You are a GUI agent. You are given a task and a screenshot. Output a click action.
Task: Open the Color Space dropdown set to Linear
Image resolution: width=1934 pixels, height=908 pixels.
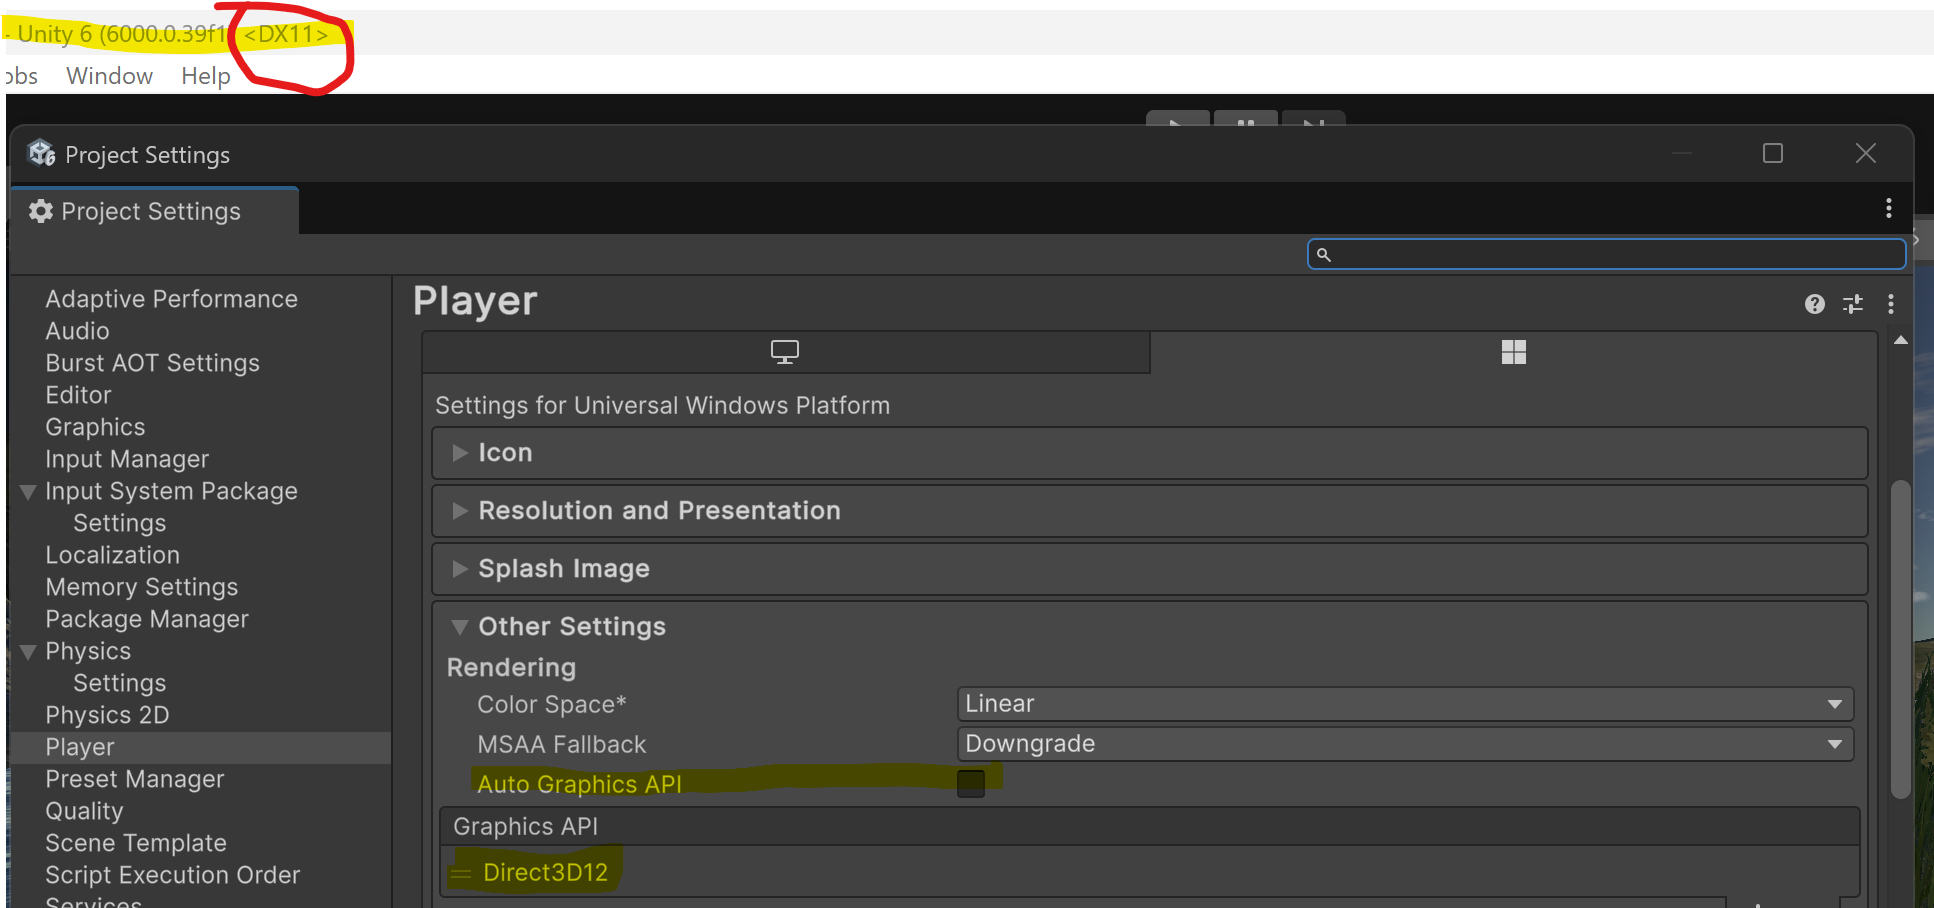pyautogui.click(x=1402, y=703)
